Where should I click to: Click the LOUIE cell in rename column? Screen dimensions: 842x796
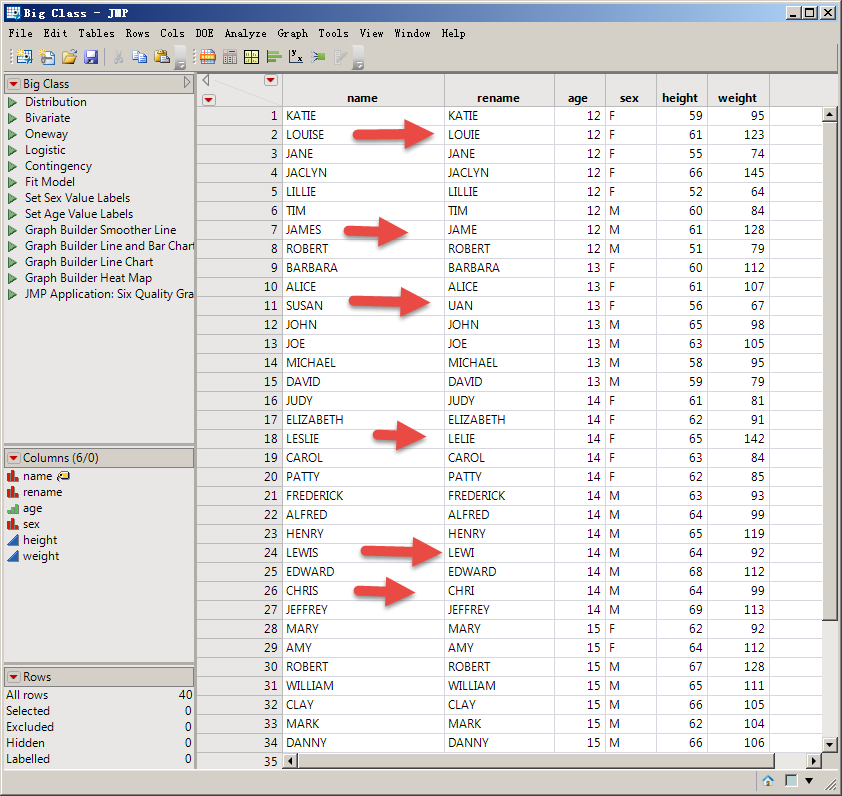(x=464, y=135)
